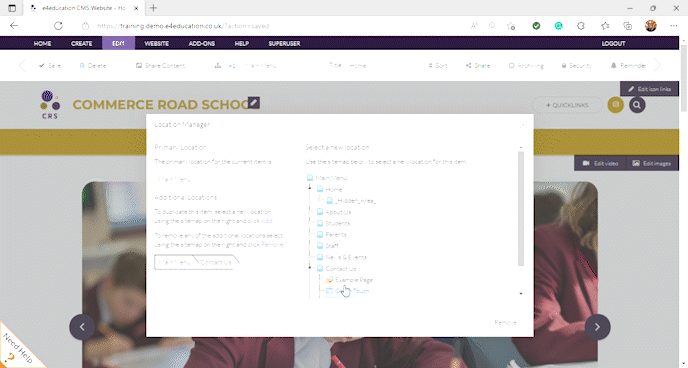Click the sitemap location icon in toolbar
Viewport: 688px width, 368px height.
pos(218,65)
